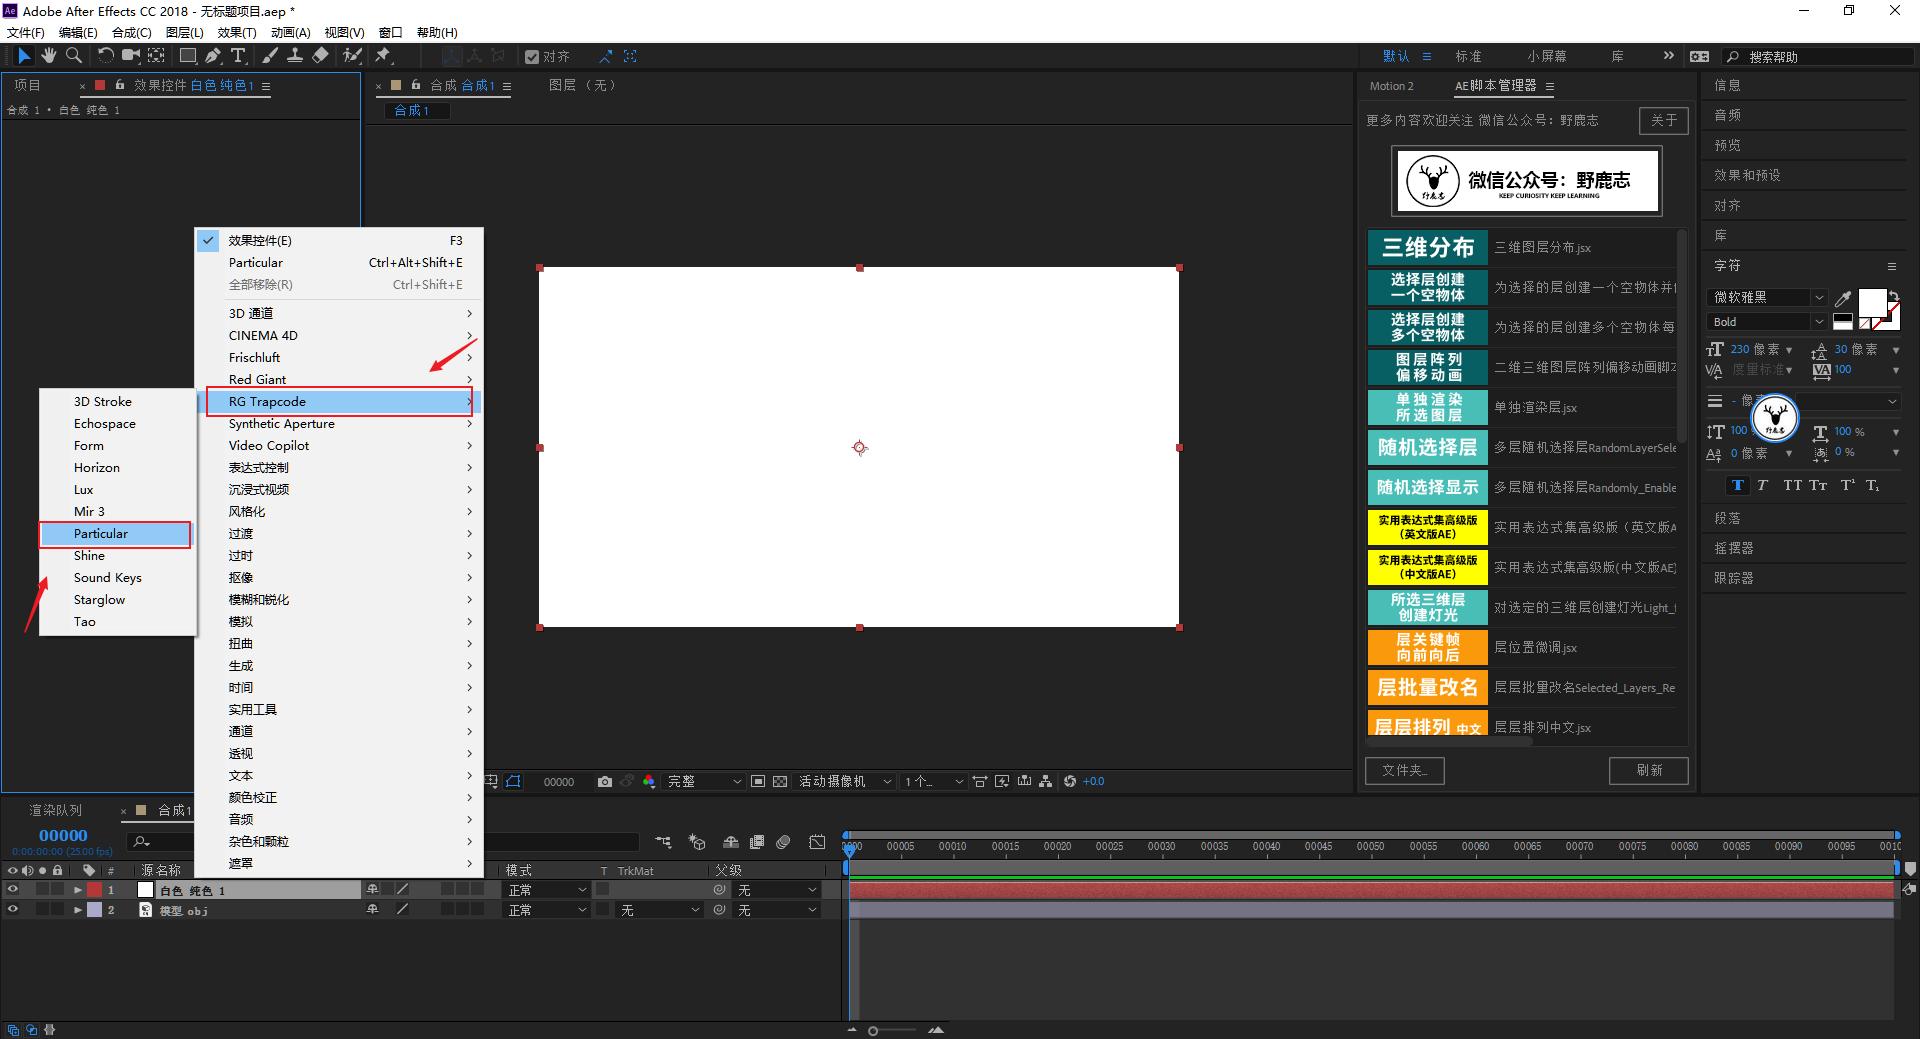Screen dimensions: 1920x1039
Task: Open the 合成(C) menu in menu bar
Action: (131, 33)
